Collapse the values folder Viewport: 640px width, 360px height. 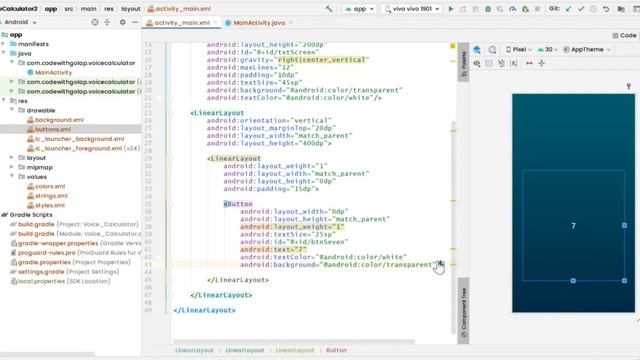coord(12,176)
